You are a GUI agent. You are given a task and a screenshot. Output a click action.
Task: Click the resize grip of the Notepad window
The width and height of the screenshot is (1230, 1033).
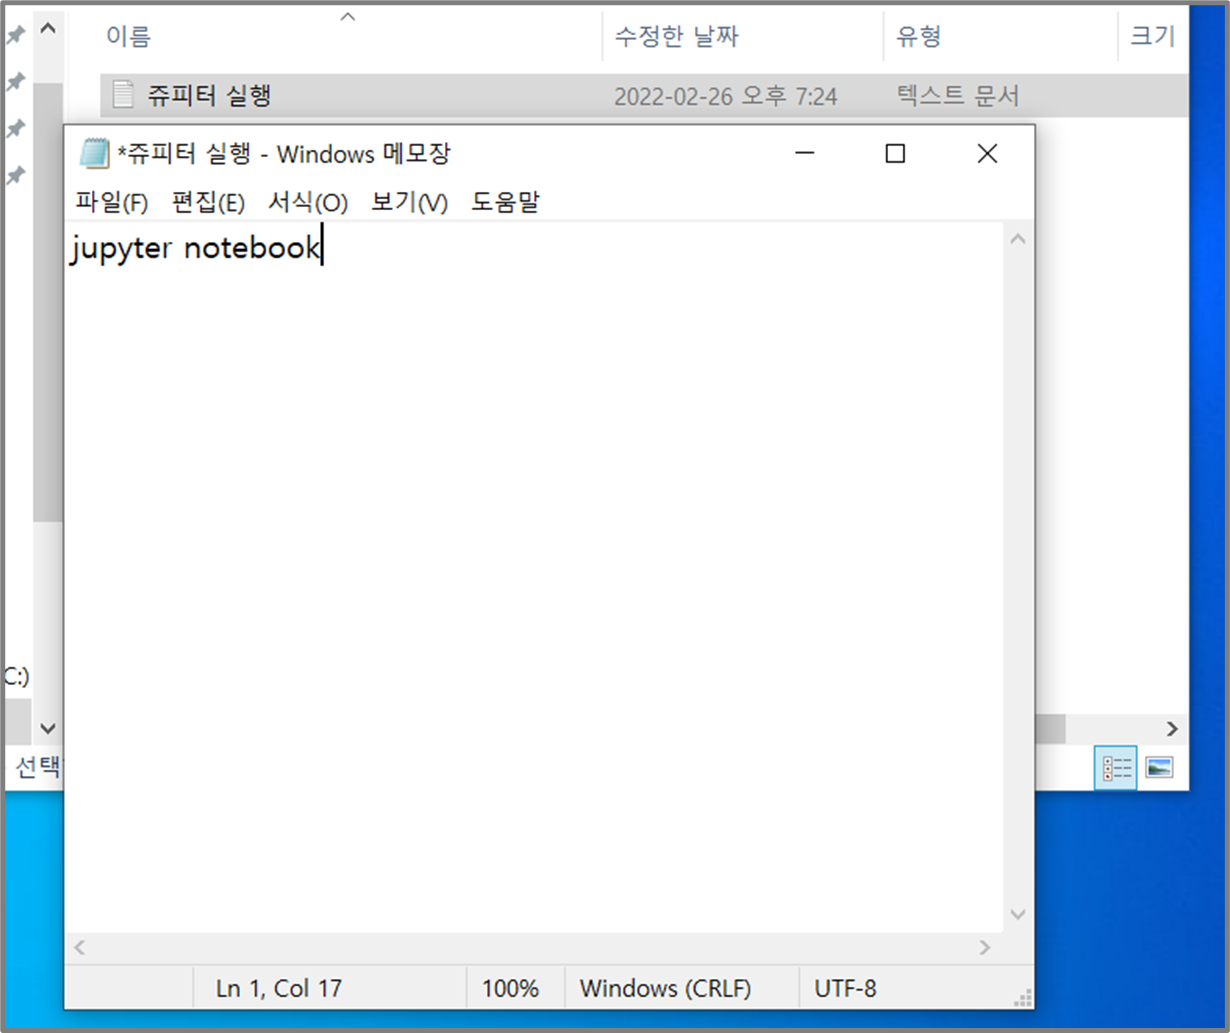pos(1022,998)
